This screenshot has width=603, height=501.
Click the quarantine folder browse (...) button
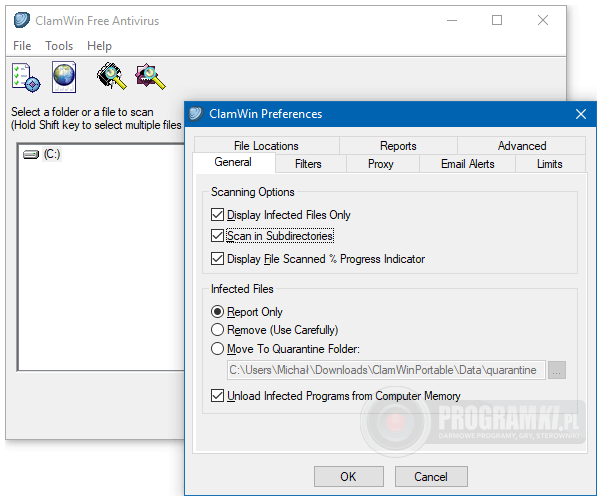point(556,370)
